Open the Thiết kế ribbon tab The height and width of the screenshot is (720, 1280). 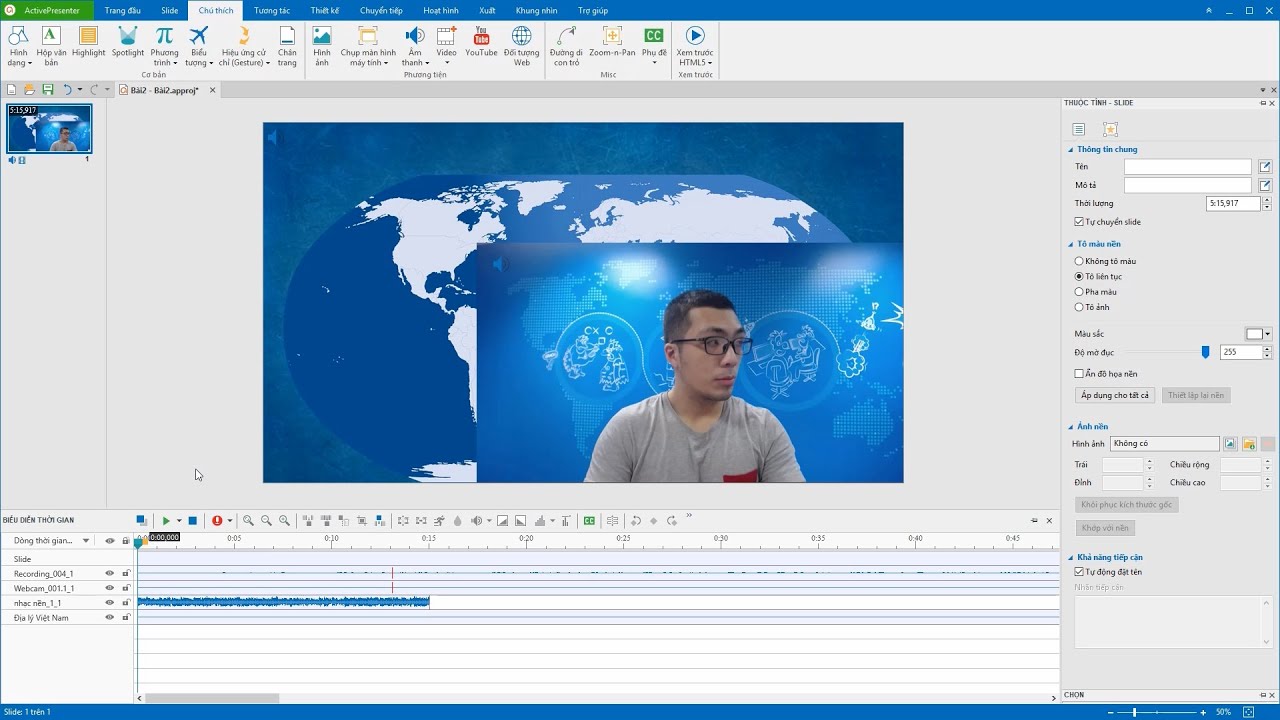click(x=325, y=10)
